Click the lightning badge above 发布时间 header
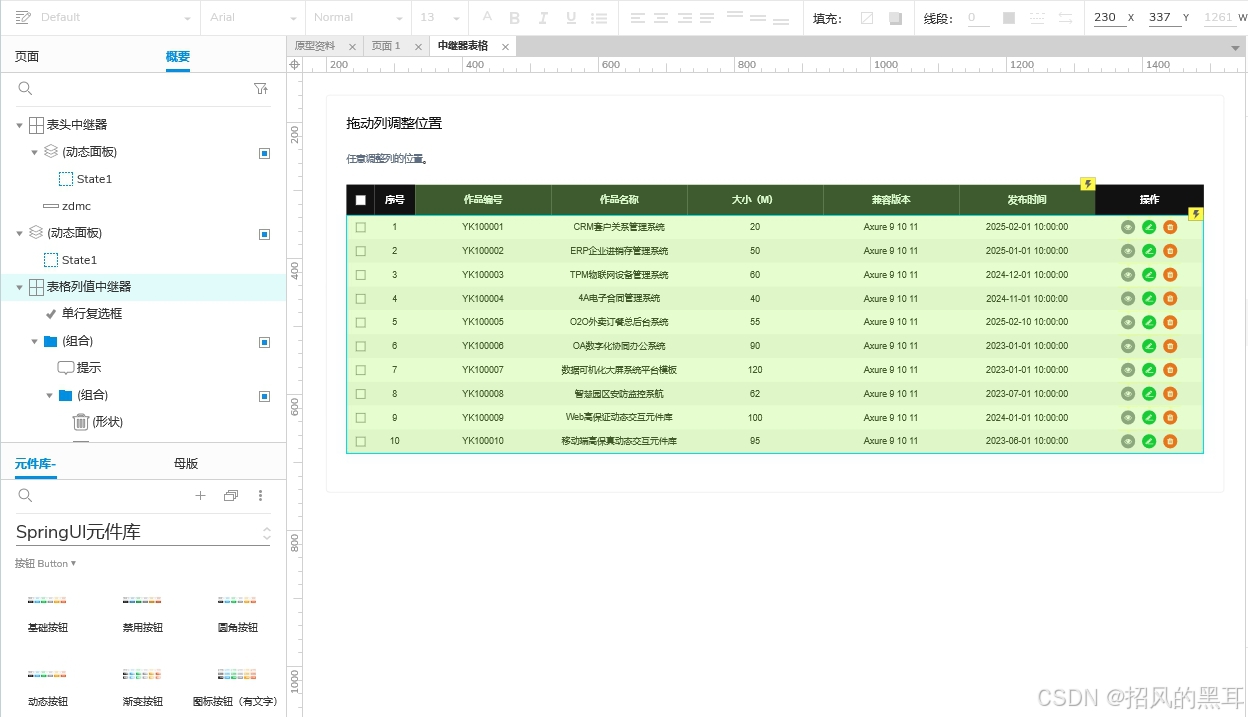Screen dimensions: 1248x717 (x=1088, y=184)
